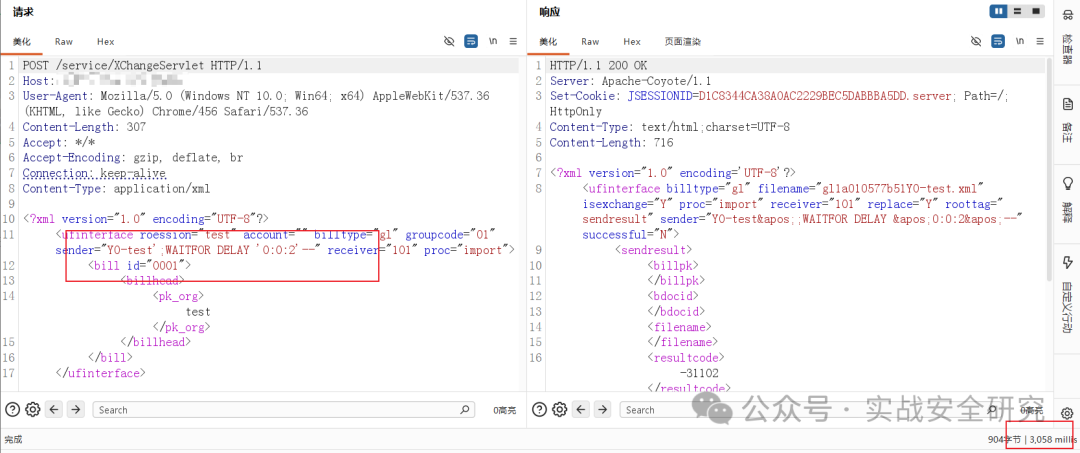
Task: Switch to the response 美化 tab
Action: click(549, 42)
